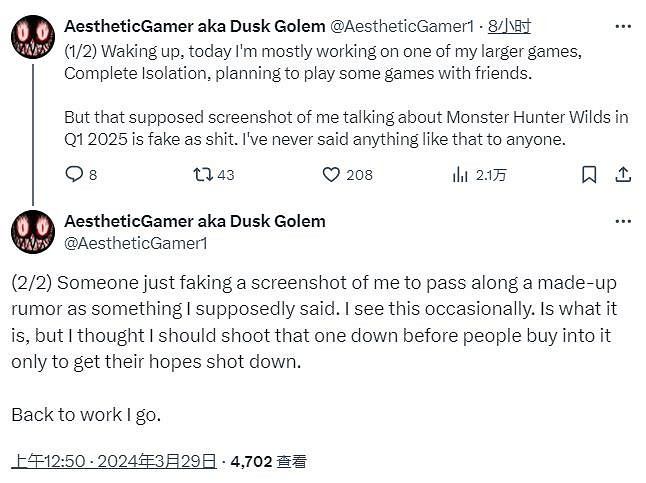Click the "4,702 查看" view count
The width and height of the screenshot is (646, 483).
coord(268,461)
